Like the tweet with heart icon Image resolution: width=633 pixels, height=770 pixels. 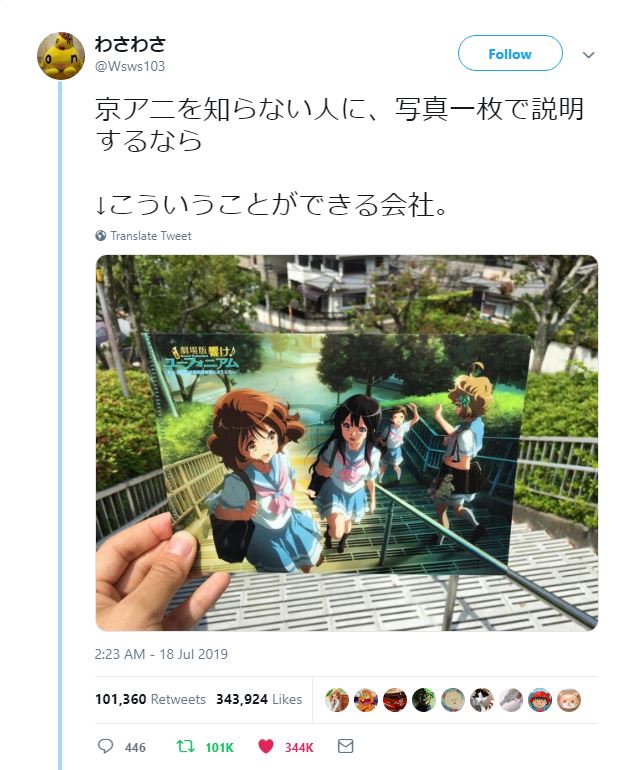coord(266,746)
